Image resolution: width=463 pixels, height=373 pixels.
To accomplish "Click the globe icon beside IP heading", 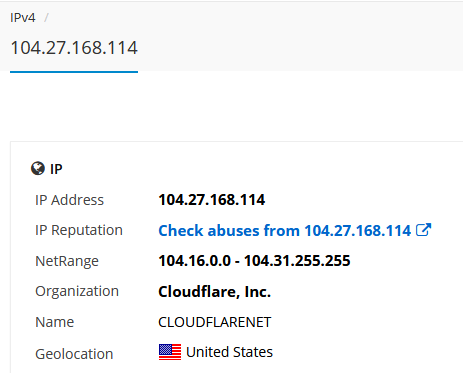I will pos(38,168).
